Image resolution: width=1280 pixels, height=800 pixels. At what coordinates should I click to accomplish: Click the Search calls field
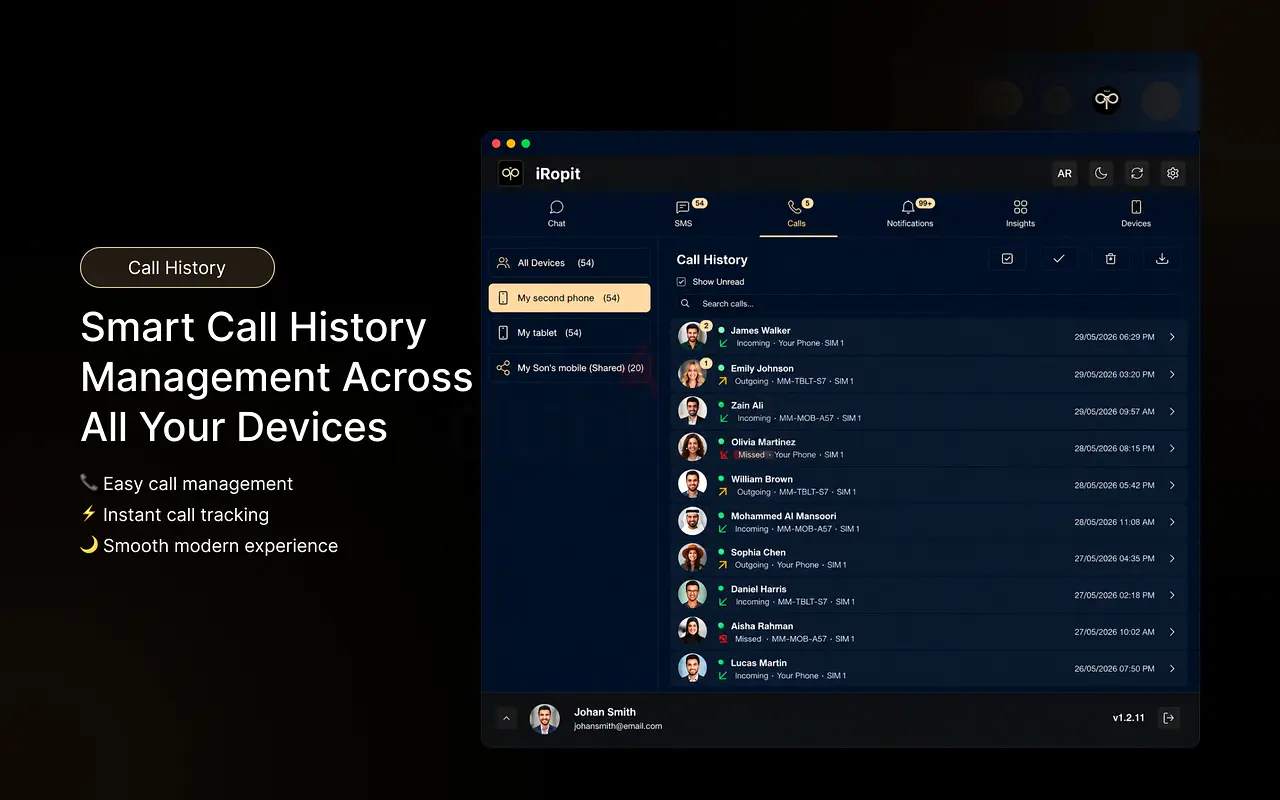point(932,304)
